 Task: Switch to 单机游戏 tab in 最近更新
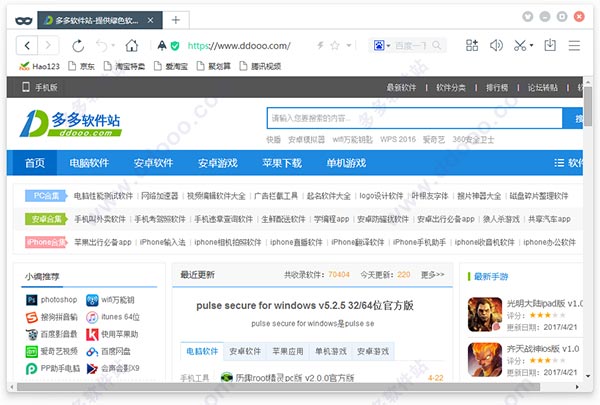coord(331,351)
